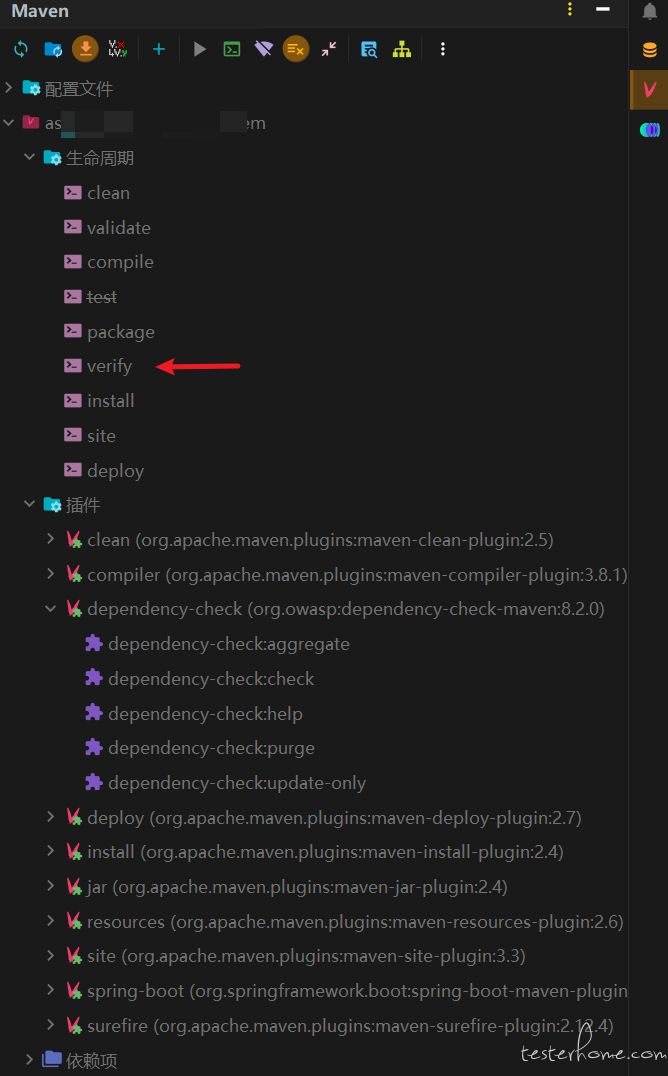Open the toolbar's vertical dots menu
The height and width of the screenshot is (1076, 668).
click(x=443, y=49)
